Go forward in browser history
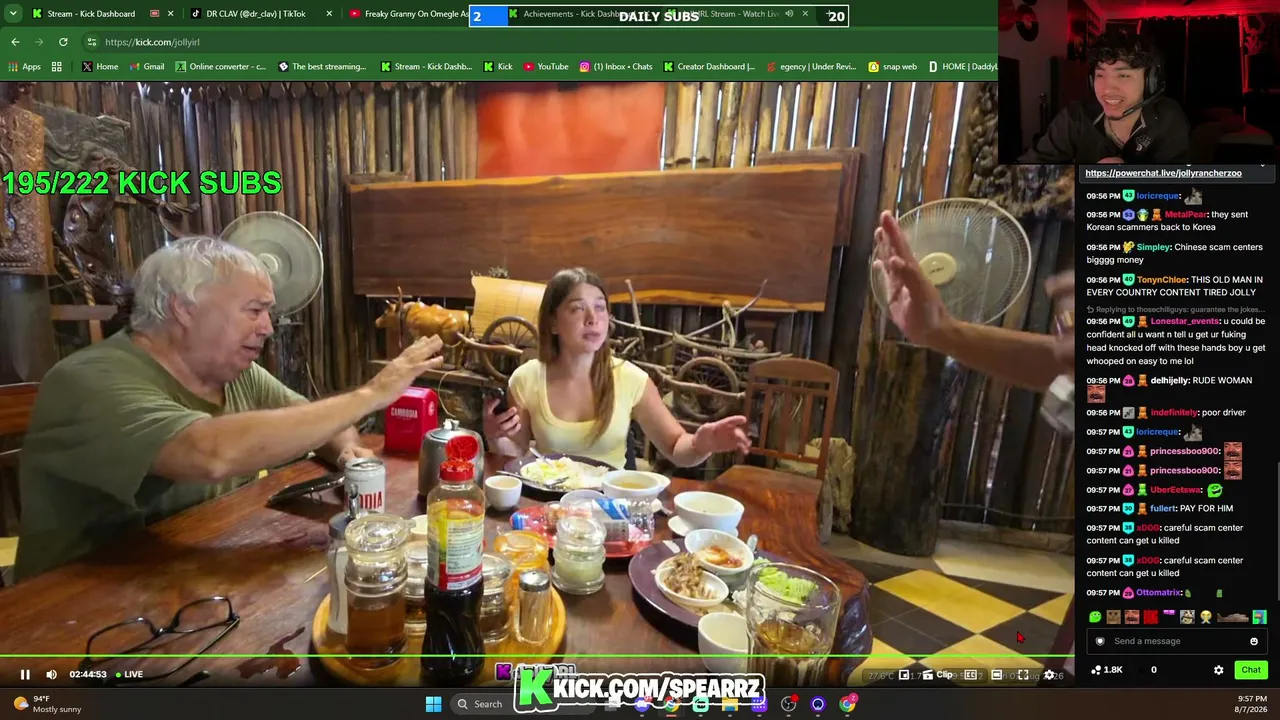This screenshot has width=1280, height=720. [39, 42]
